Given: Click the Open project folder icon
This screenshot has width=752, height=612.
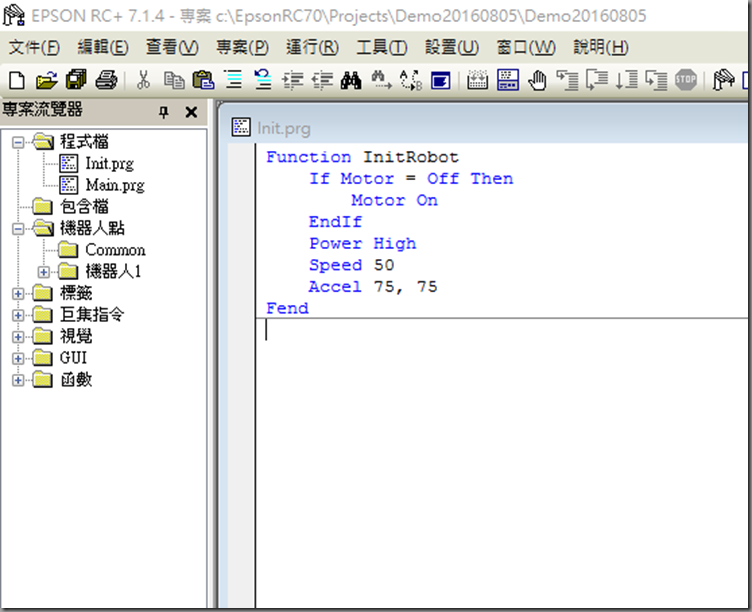Looking at the screenshot, I should pyautogui.click(x=47, y=80).
